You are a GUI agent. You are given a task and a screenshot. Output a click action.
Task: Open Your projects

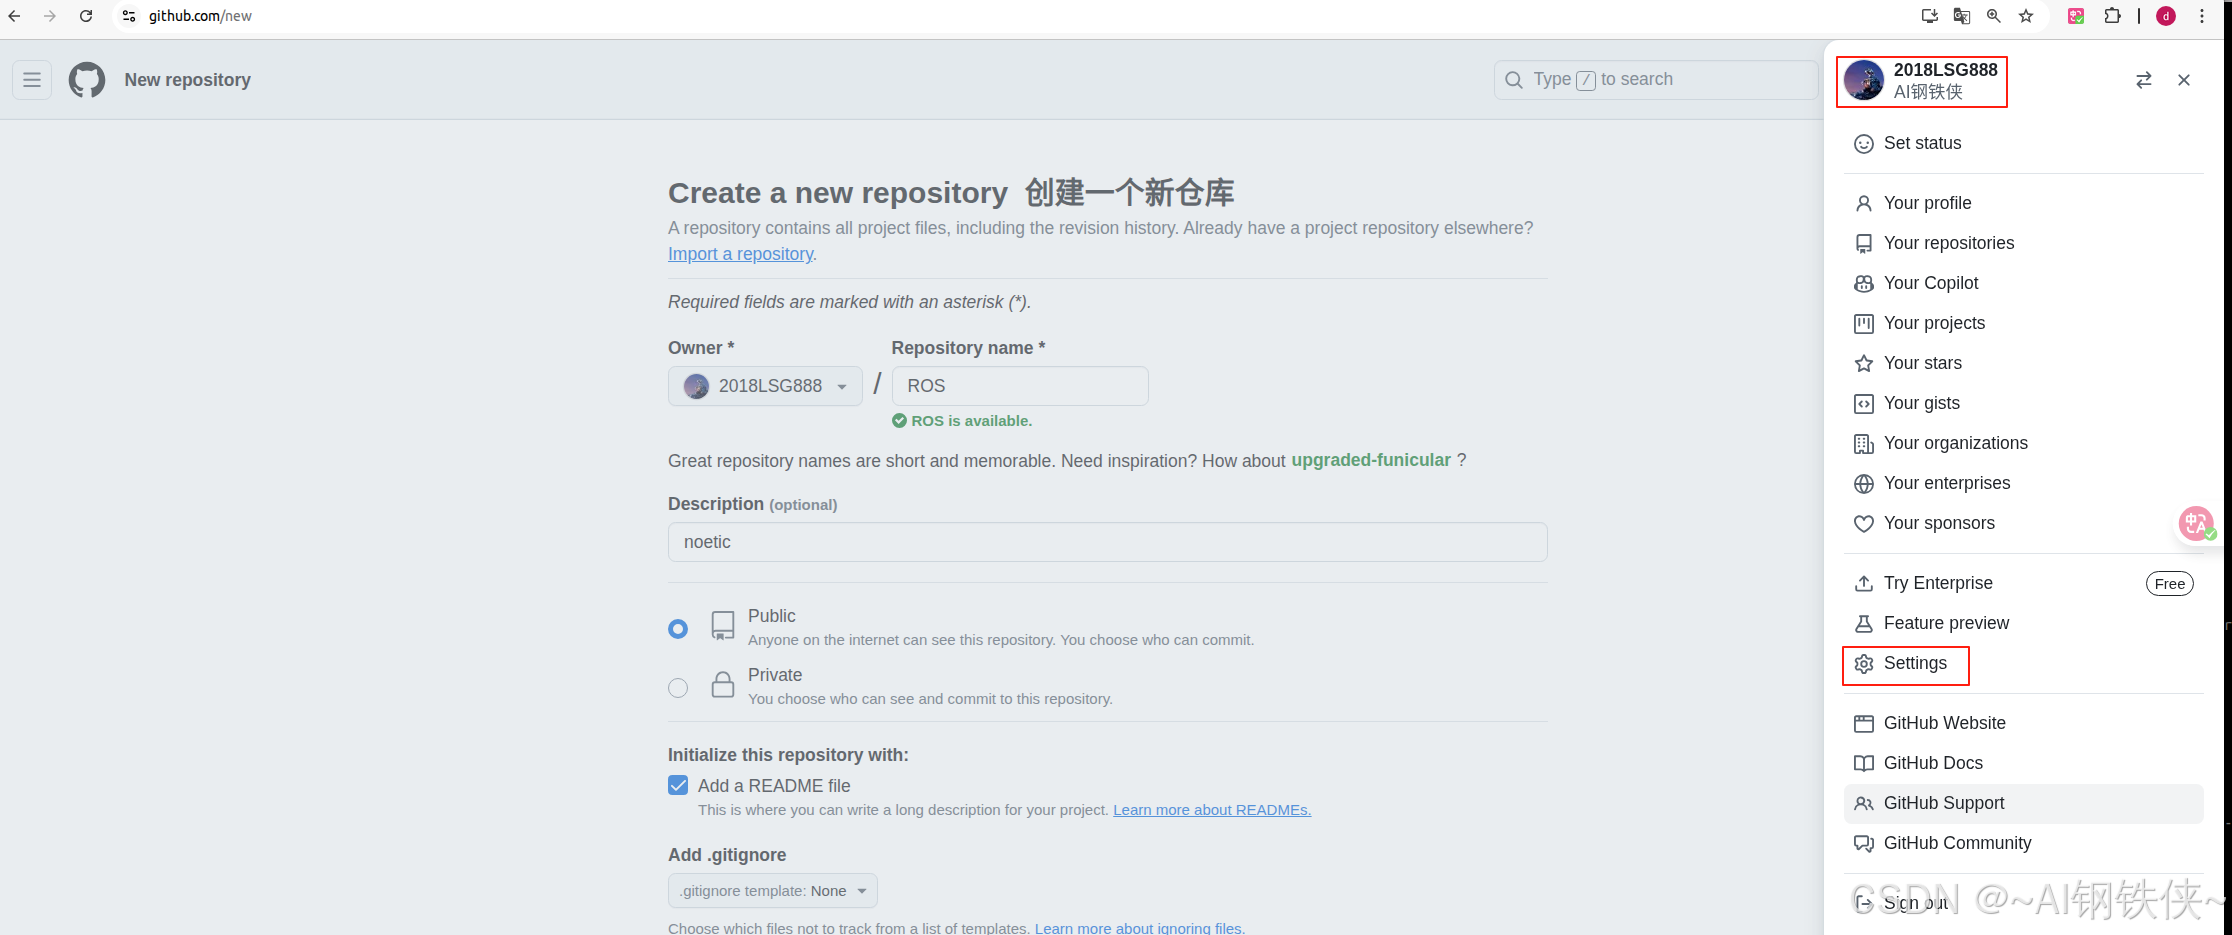tap(2024, 323)
